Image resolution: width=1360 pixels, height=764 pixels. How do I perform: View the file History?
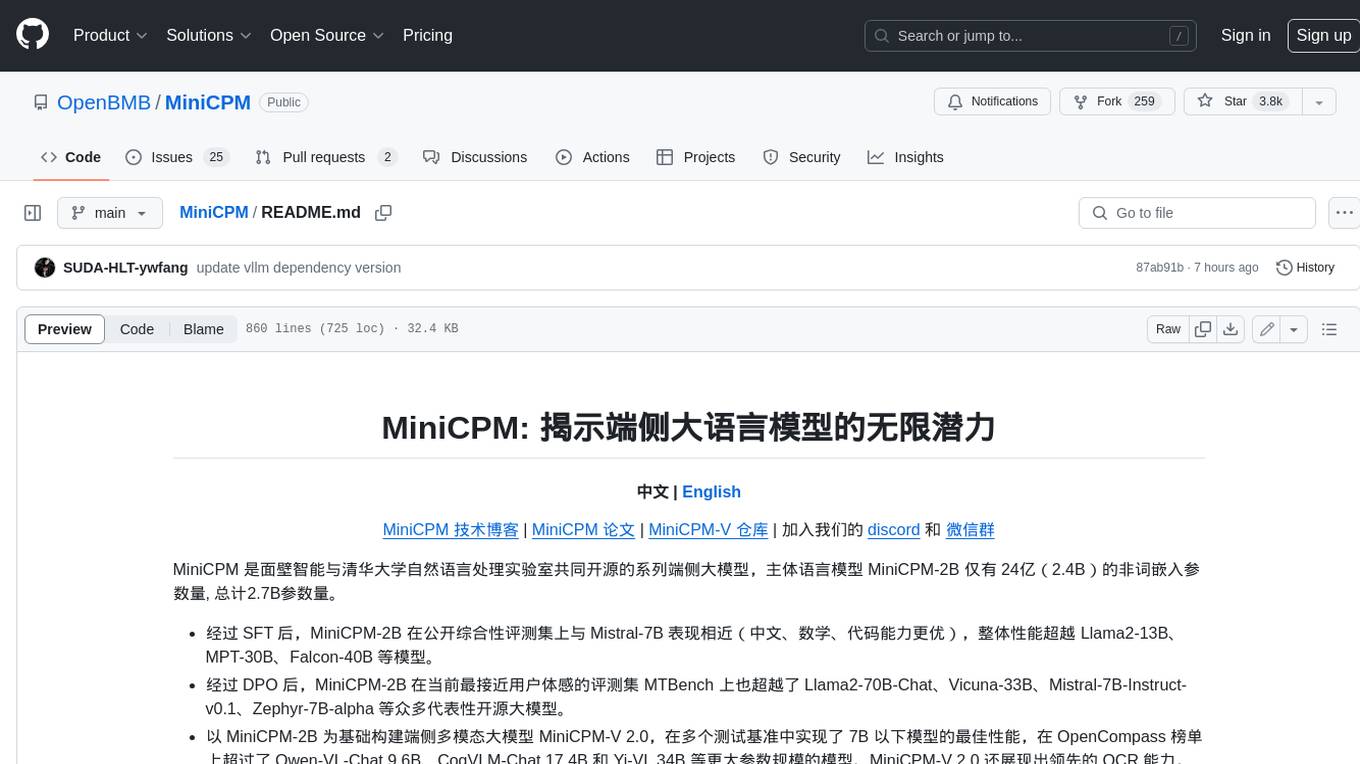point(1305,268)
